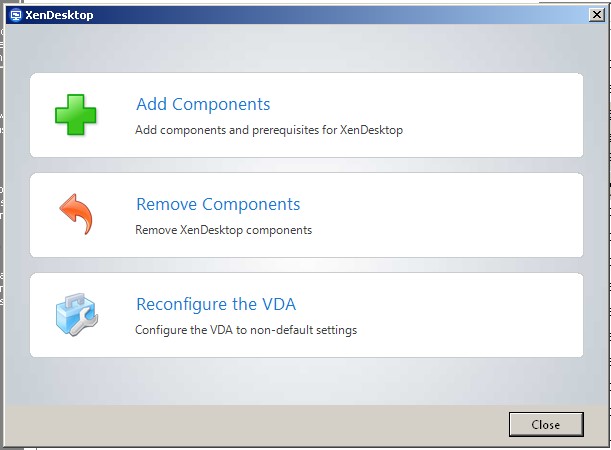Image resolution: width=611 pixels, height=450 pixels.
Task: Click the XenDesktop window title text
Action: click(x=52, y=15)
